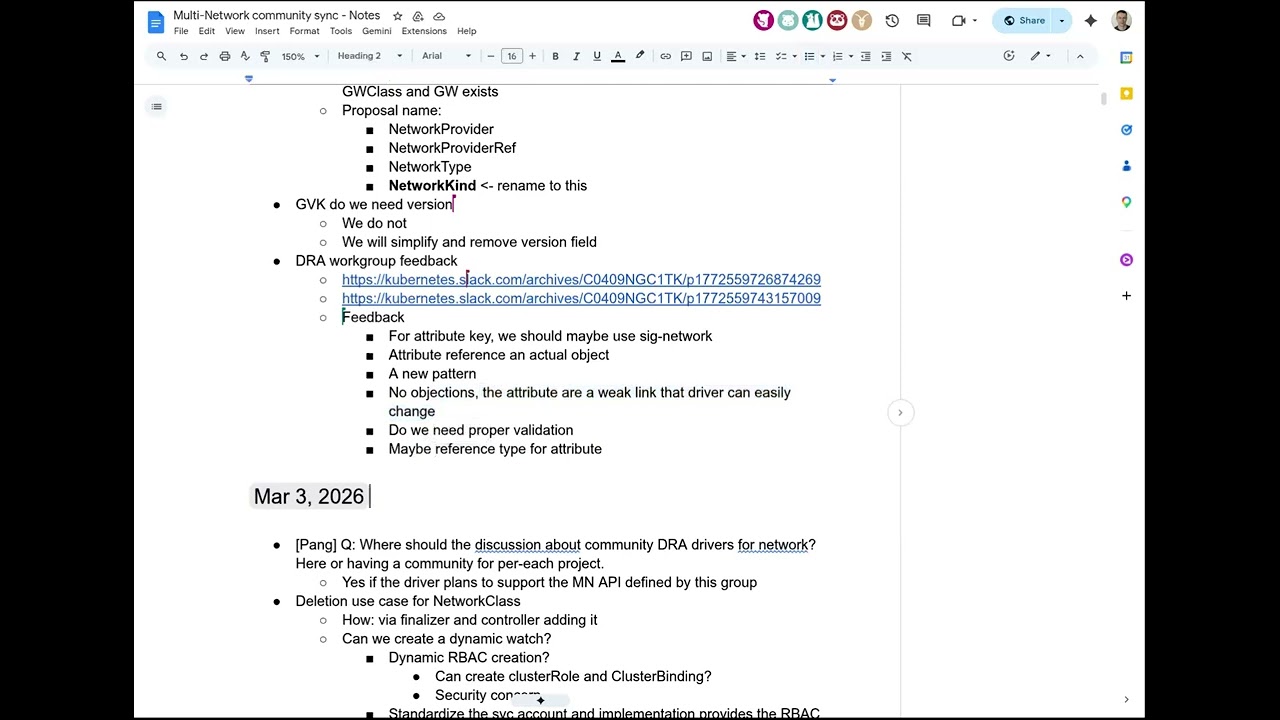The height and width of the screenshot is (720, 1280).
Task: Open the Google Docs home icon
Action: point(155,22)
